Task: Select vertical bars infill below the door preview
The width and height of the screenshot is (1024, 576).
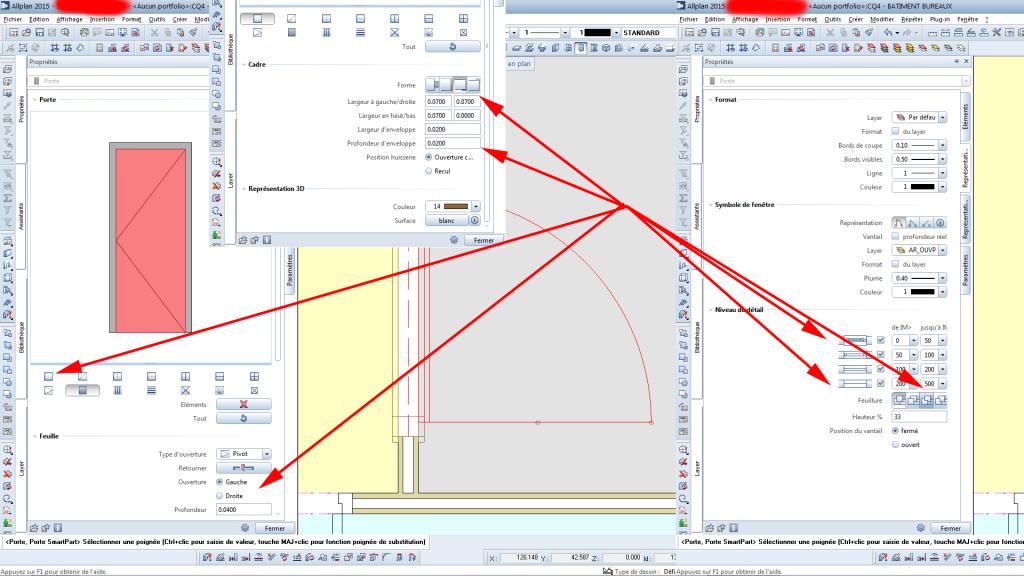Action: [117, 391]
